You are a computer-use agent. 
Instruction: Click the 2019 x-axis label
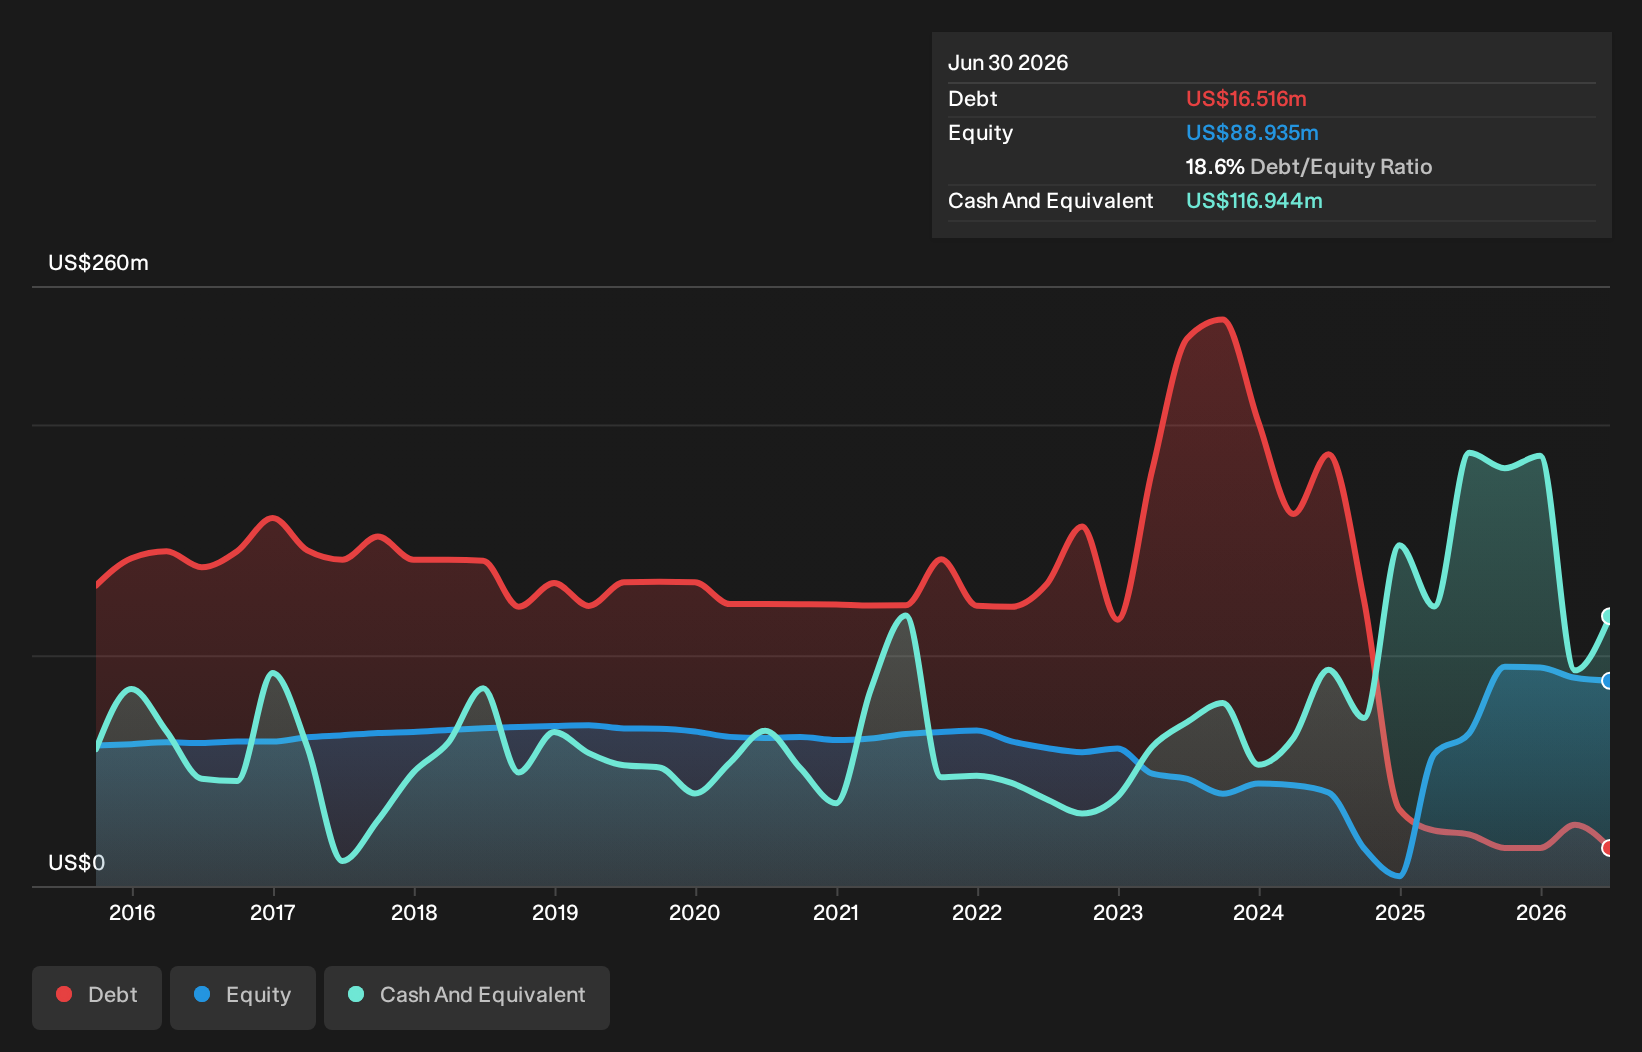click(555, 912)
